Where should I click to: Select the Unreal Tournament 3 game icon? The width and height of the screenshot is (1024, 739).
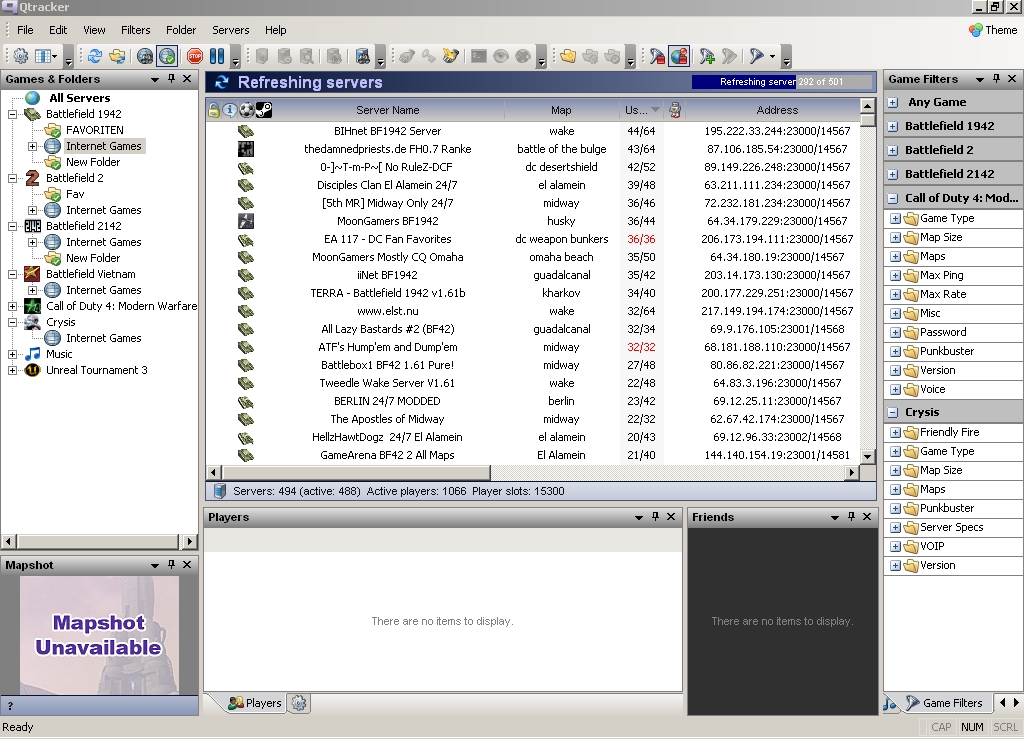click(x=32, y=370)
